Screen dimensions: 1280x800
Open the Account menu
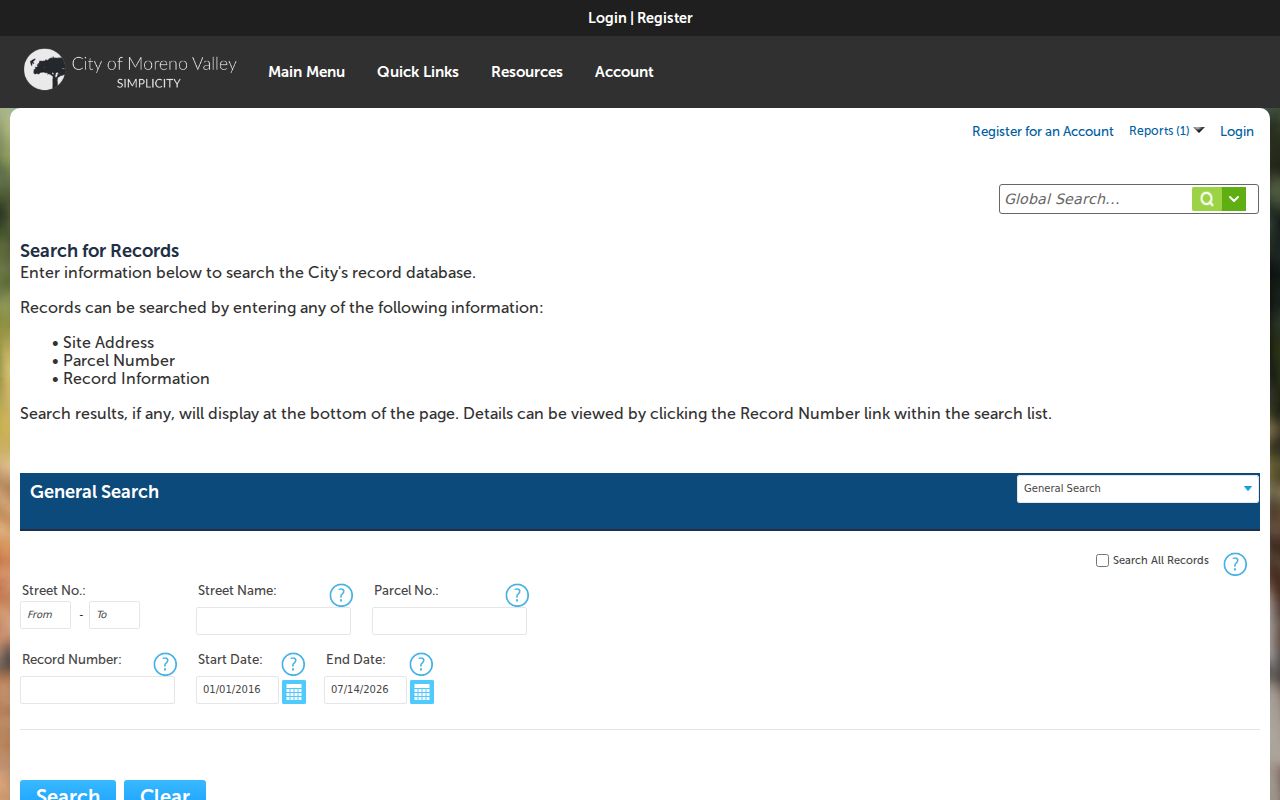click(624, 72)
